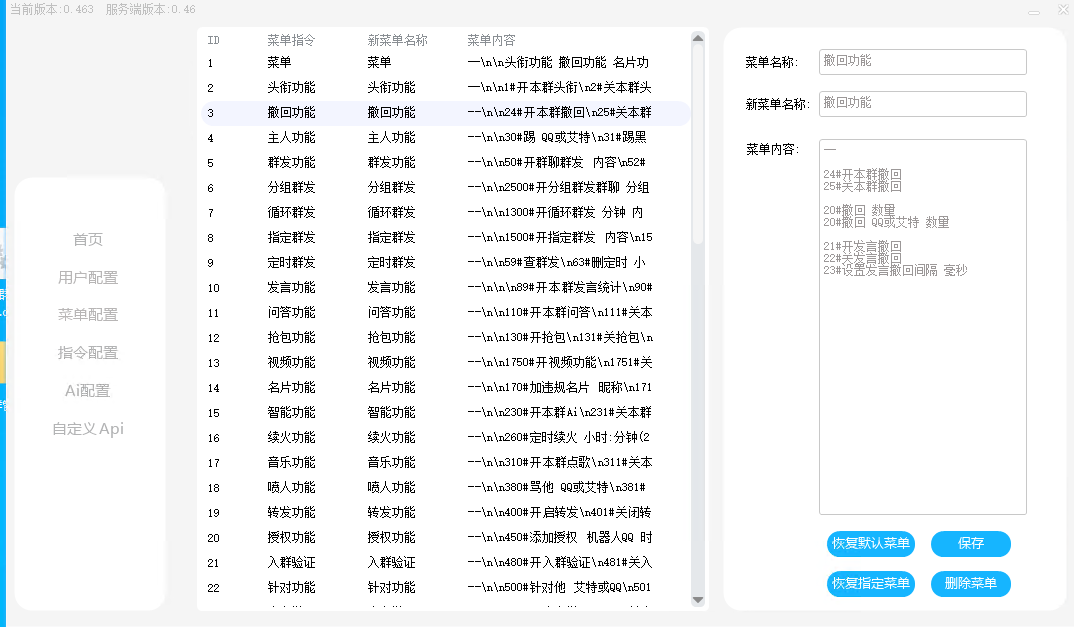
Task: Click the 当前版本:0.463 label
Action: (51, 10)
